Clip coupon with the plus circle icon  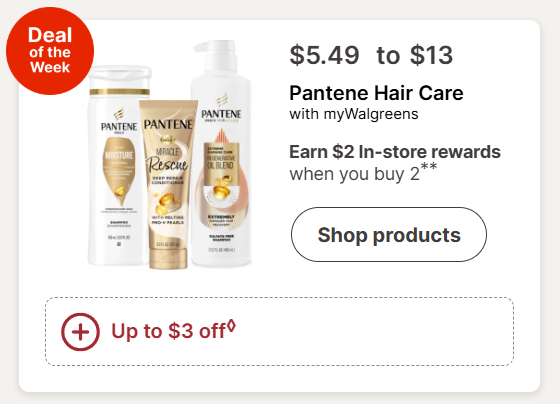[80, 332]
